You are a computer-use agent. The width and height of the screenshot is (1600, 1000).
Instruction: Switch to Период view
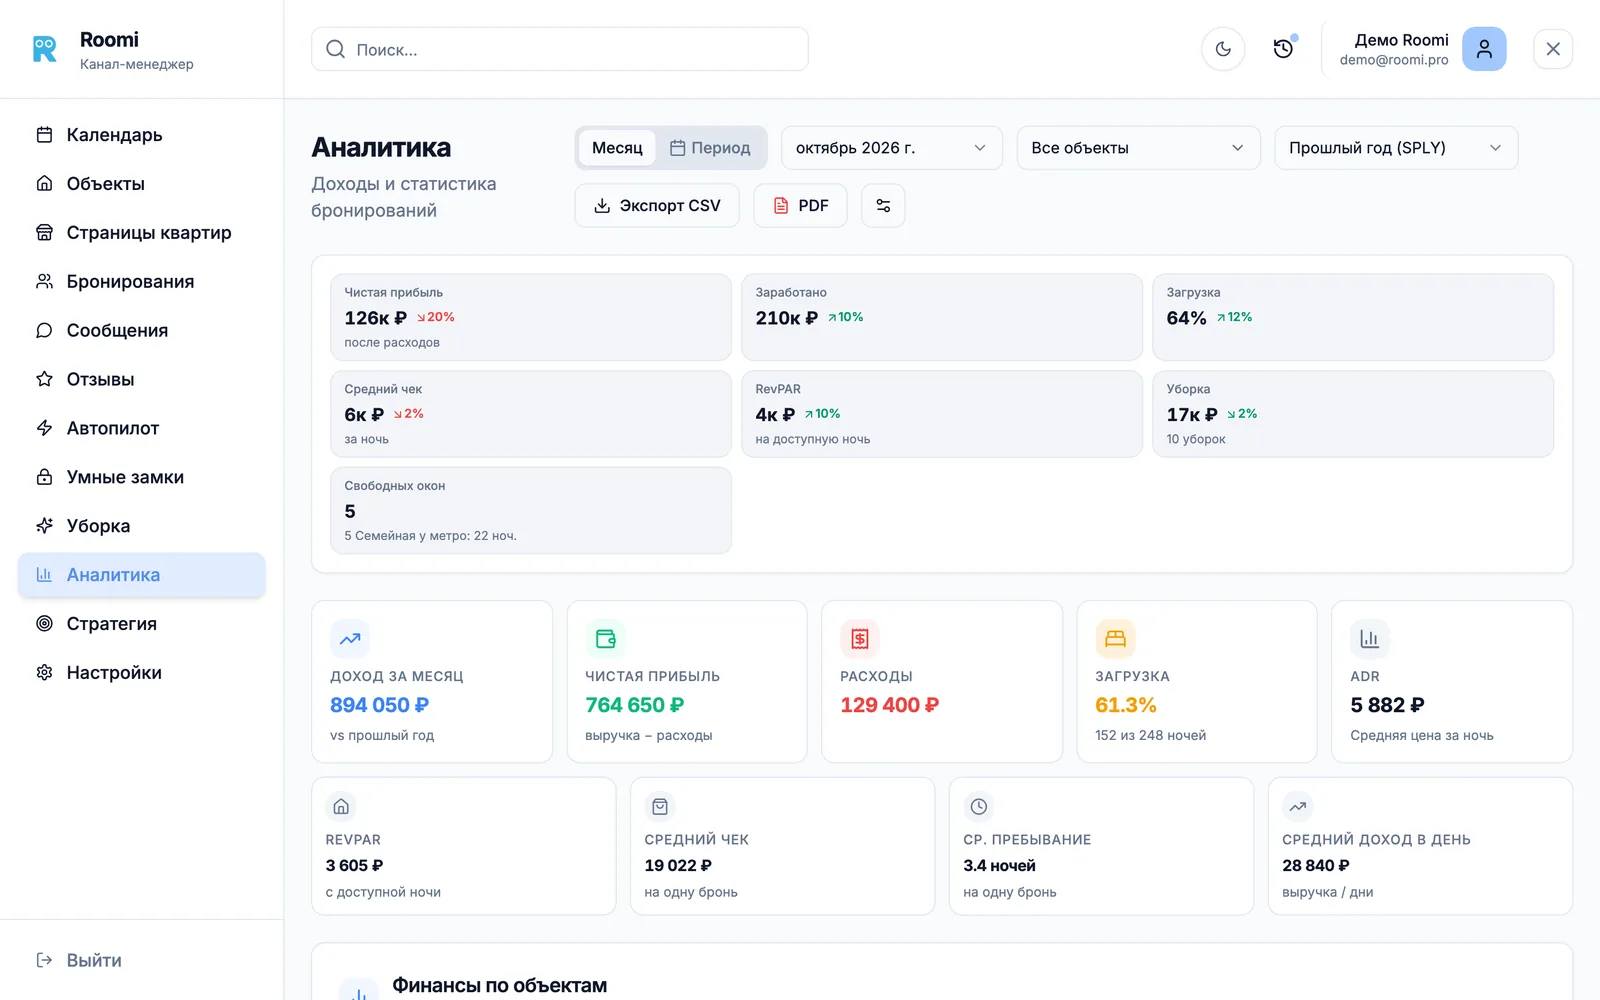710,148
